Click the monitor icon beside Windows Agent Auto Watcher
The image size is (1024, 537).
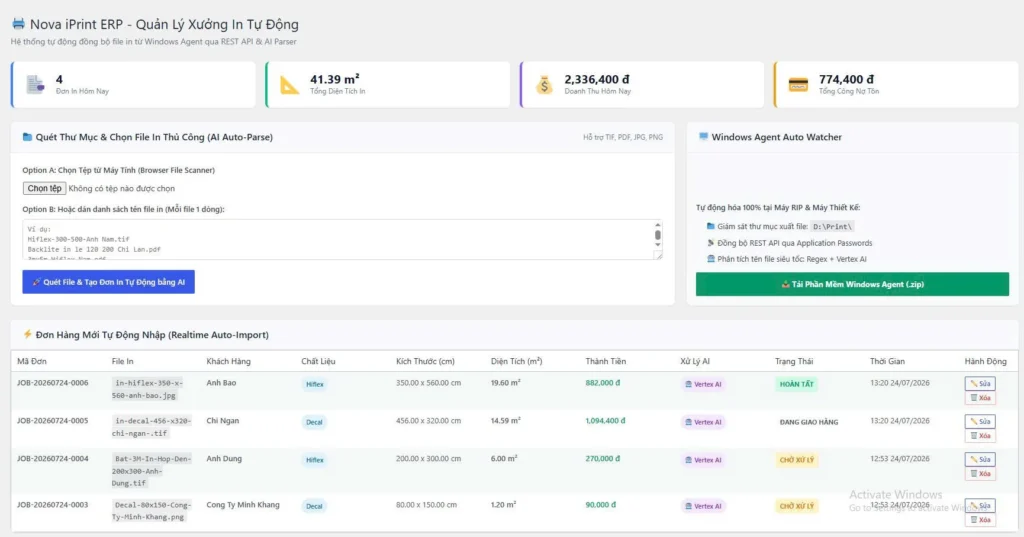[703, 137]
